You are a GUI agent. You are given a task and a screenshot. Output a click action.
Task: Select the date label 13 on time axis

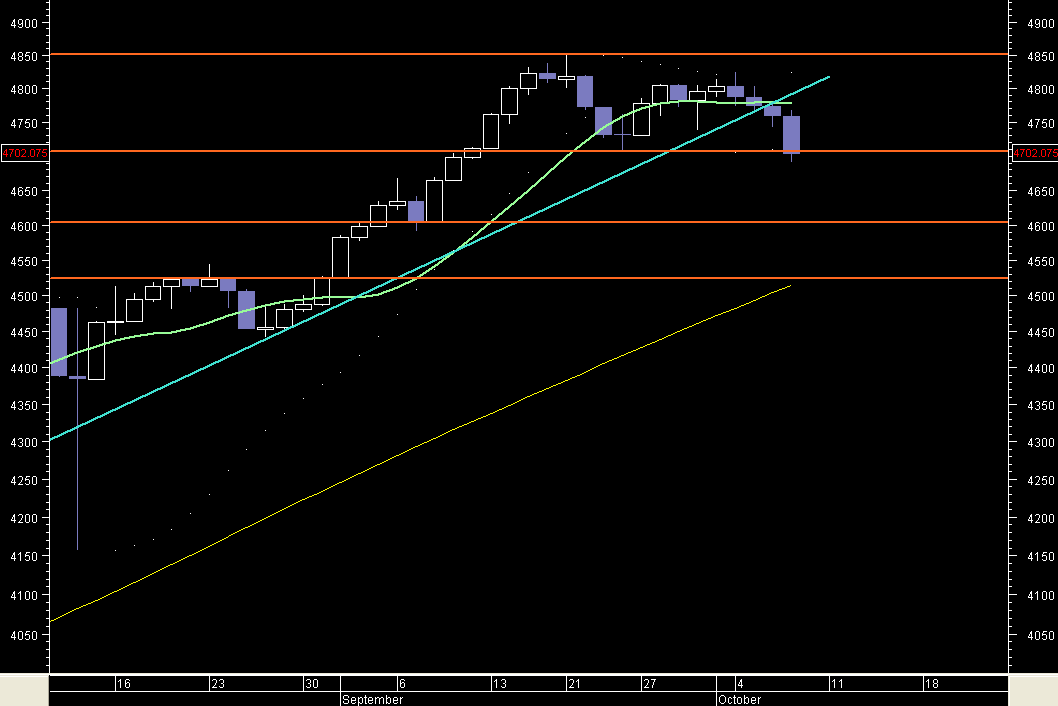tap(499, 684)
